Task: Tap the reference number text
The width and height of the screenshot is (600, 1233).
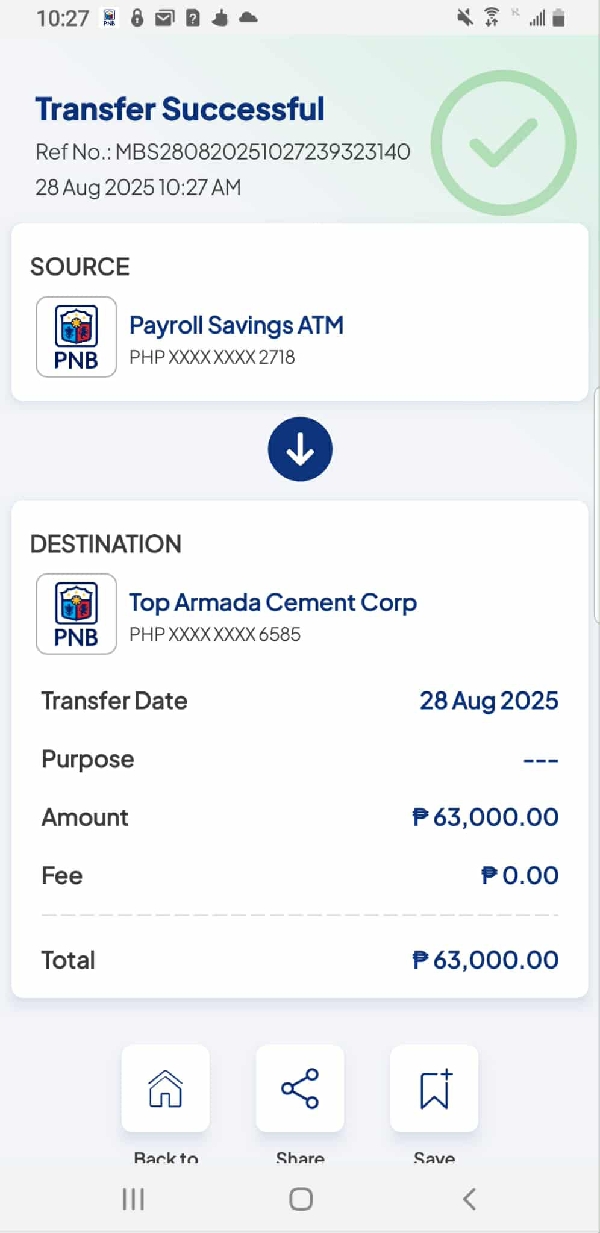Action: pos(223,152)
